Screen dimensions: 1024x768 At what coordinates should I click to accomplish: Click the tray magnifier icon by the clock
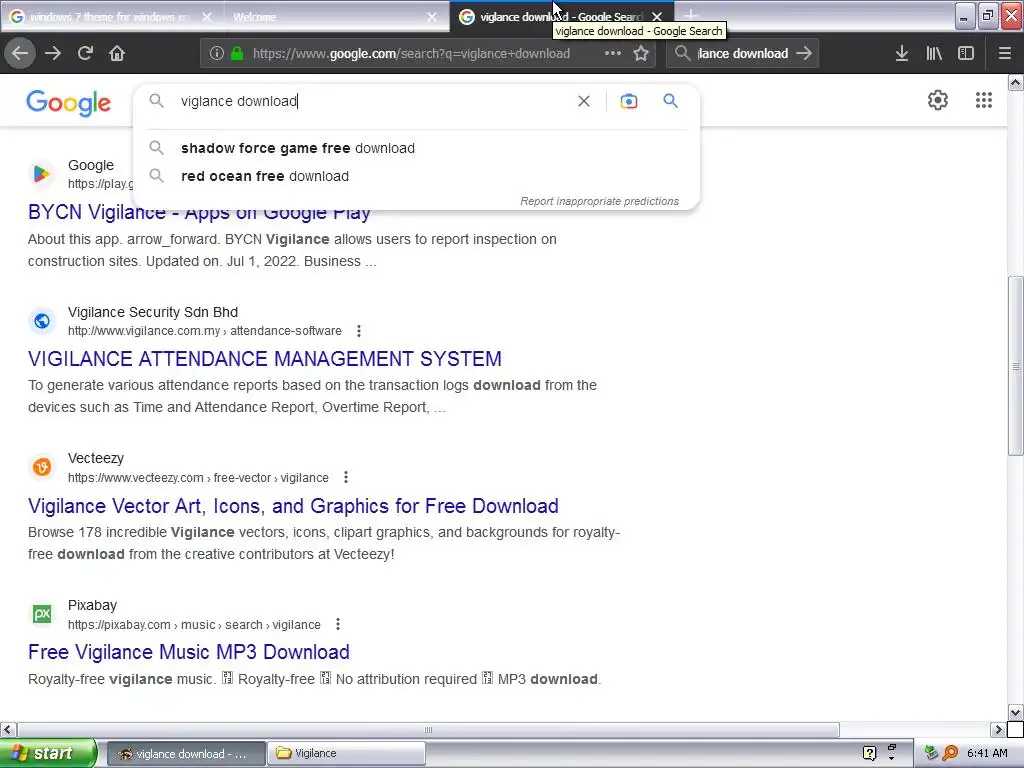pos(950,753)
